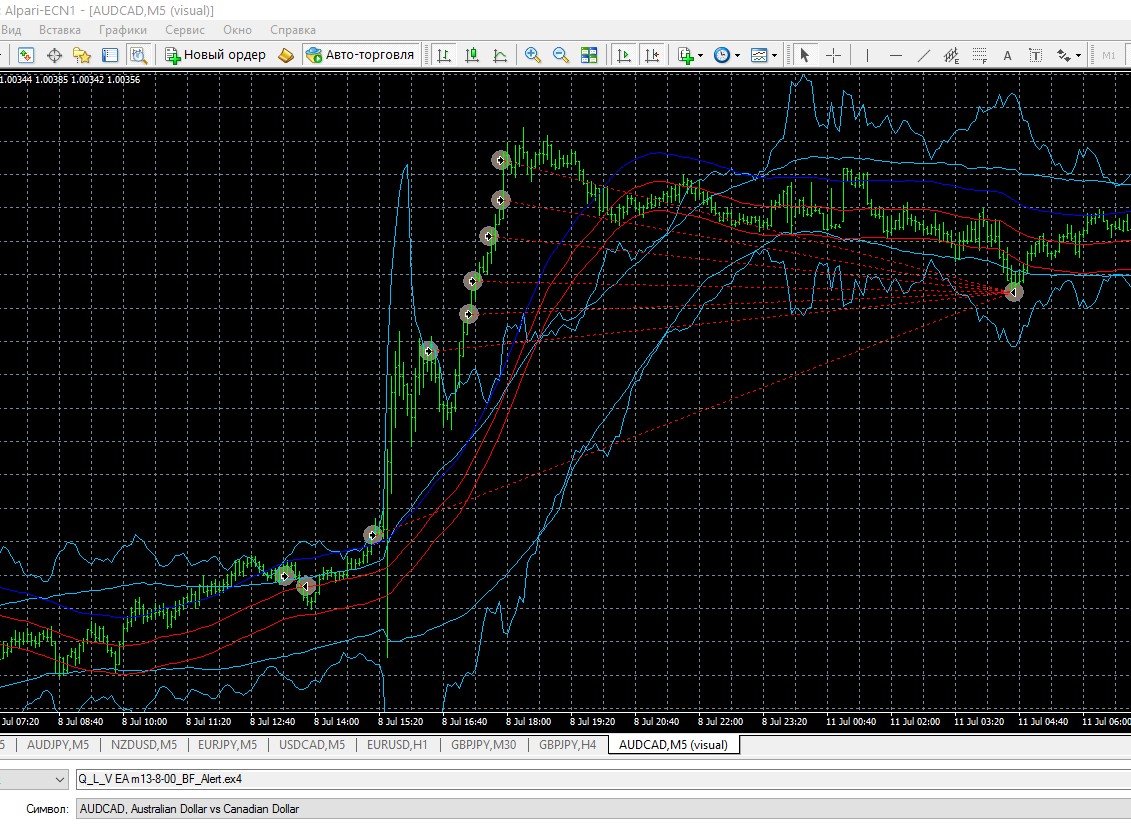Screen dimensions: 1131x826
Task: Open the Вид menu
Action: pos(11,30)
